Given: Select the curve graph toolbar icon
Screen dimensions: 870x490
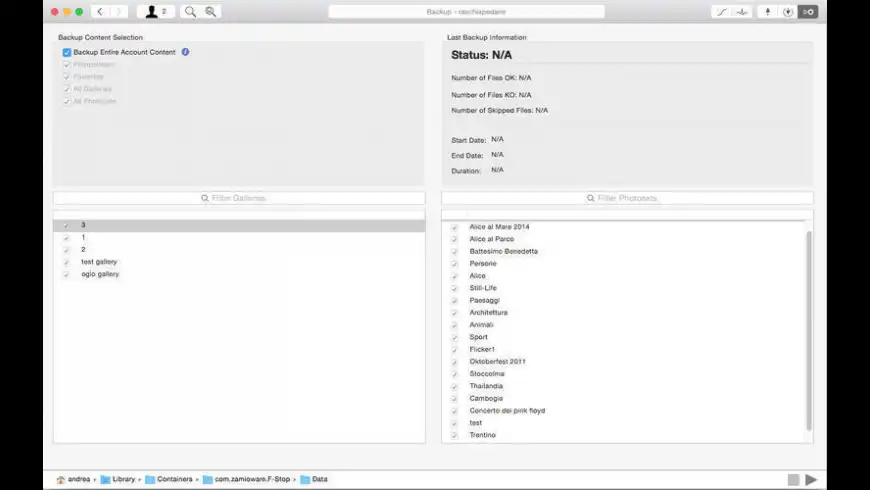Looking at the screenshot, I should (721, 12).
